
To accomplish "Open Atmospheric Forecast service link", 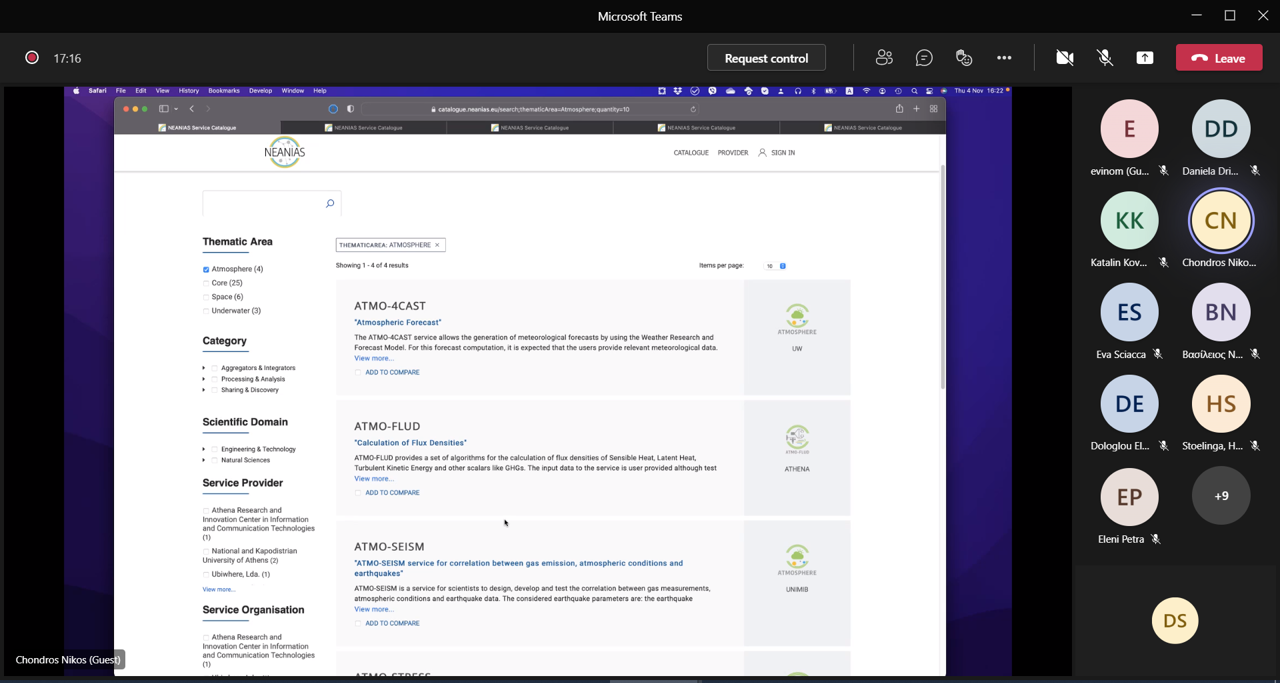I will coord(398,322).
